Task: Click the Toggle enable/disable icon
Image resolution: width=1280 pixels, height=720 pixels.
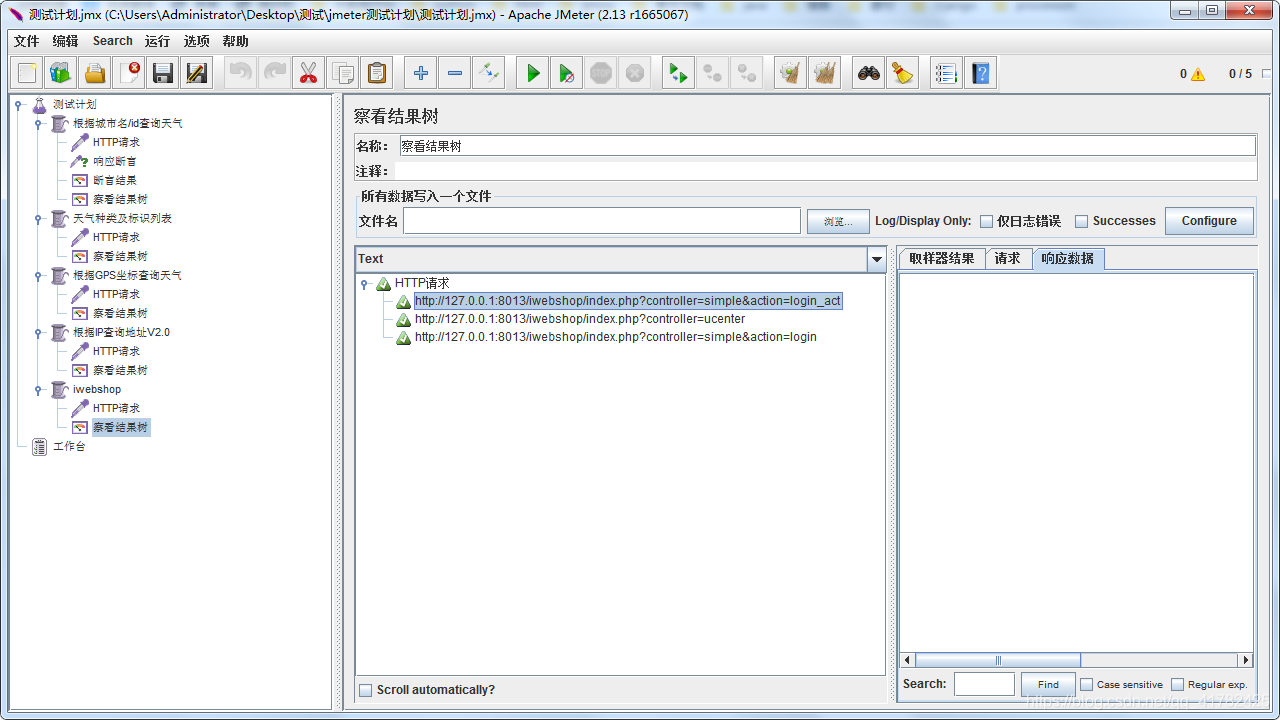Action: [x=489, y=73]
